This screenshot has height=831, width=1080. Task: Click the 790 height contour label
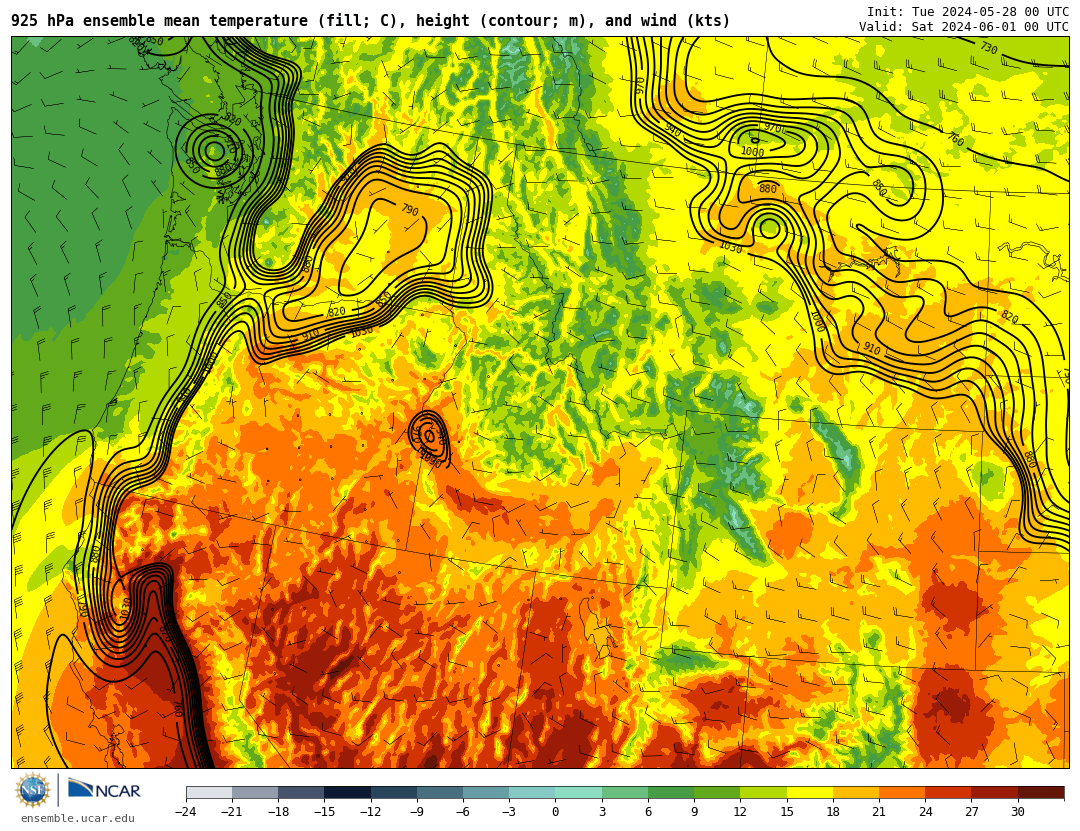(410, 210)
